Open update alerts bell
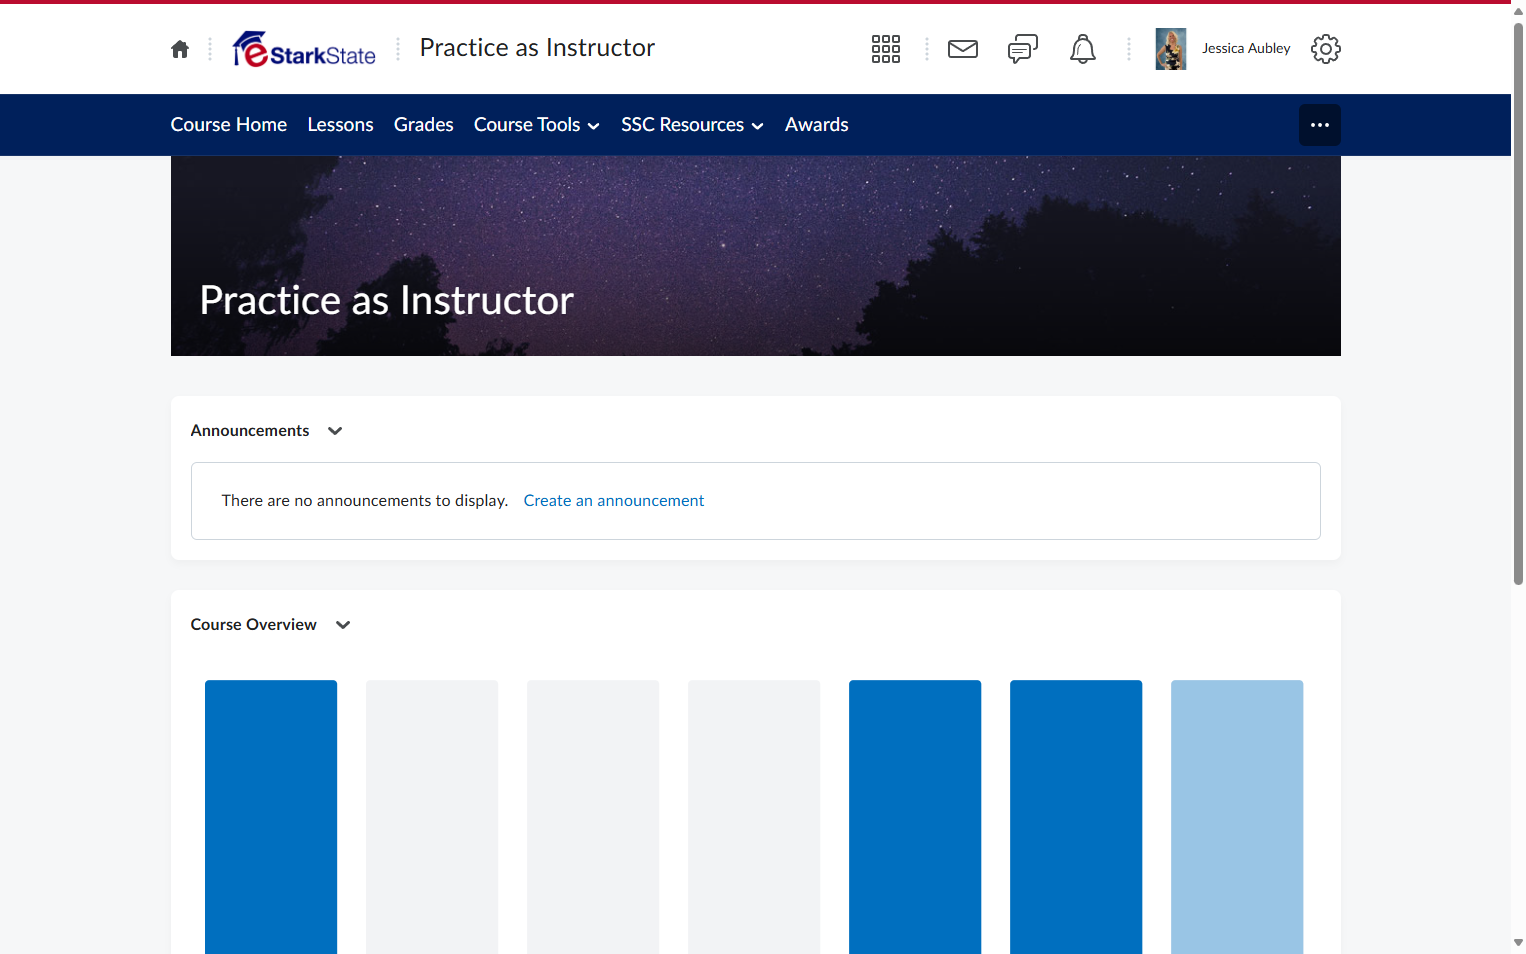The image size is (1526, 954). click(x=1083, y=49)
